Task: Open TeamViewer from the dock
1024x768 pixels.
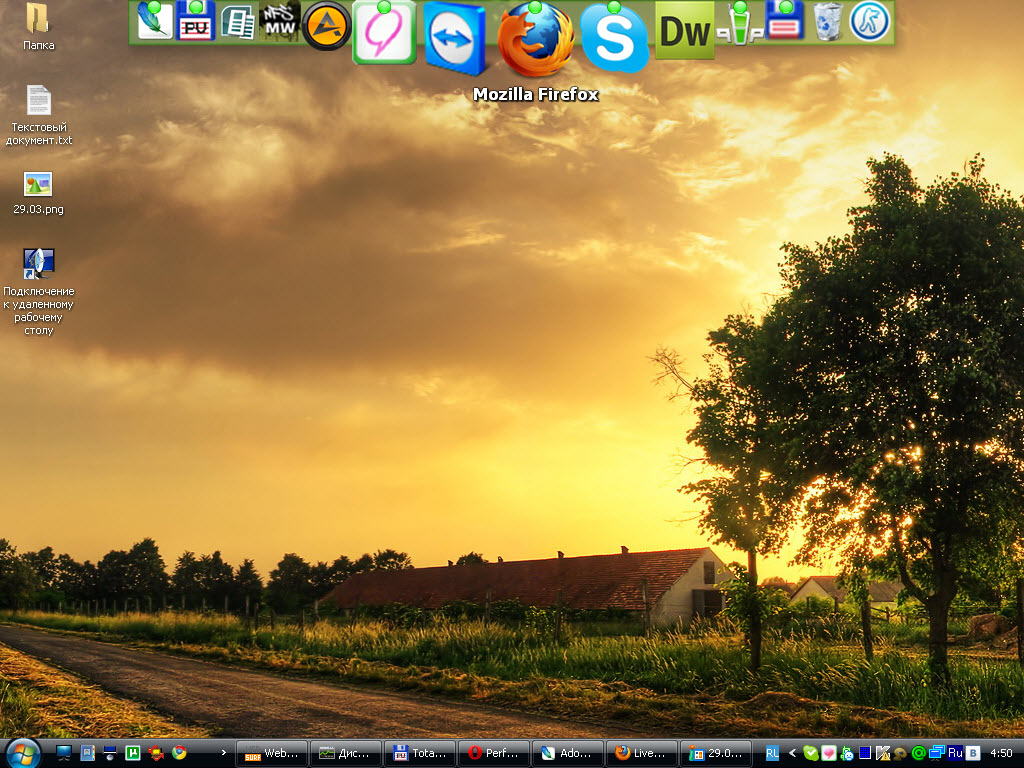Action: point(455,38)
